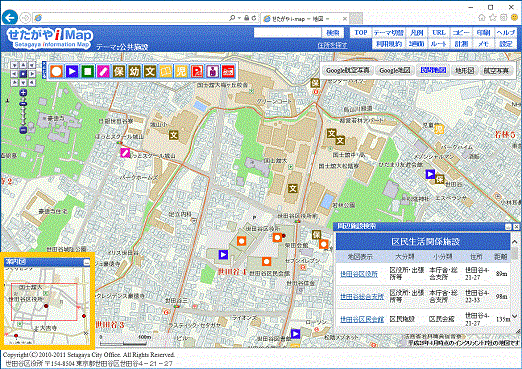Click the blue triangle facility icon in toolbar
The width and height of the screenshot is (522, 369).
click(72, 71)
